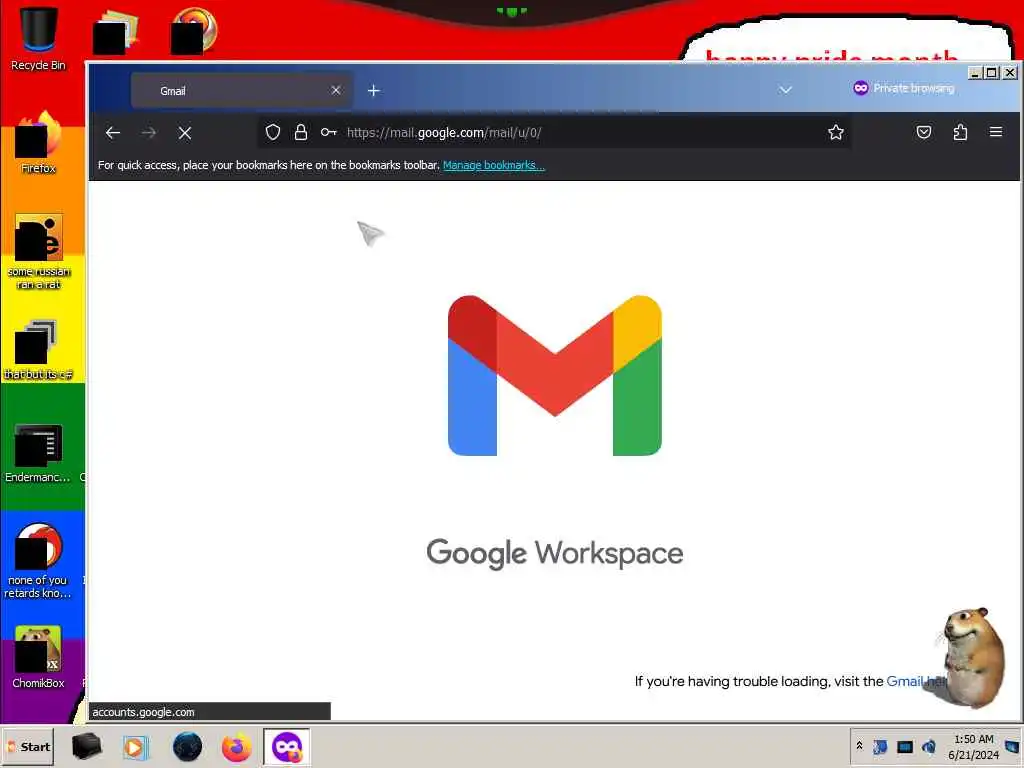Open the Firefox desktop shortcut
Image resolution: width=1024 pixels, height=768 pixels.
click(x=38, y=142)
